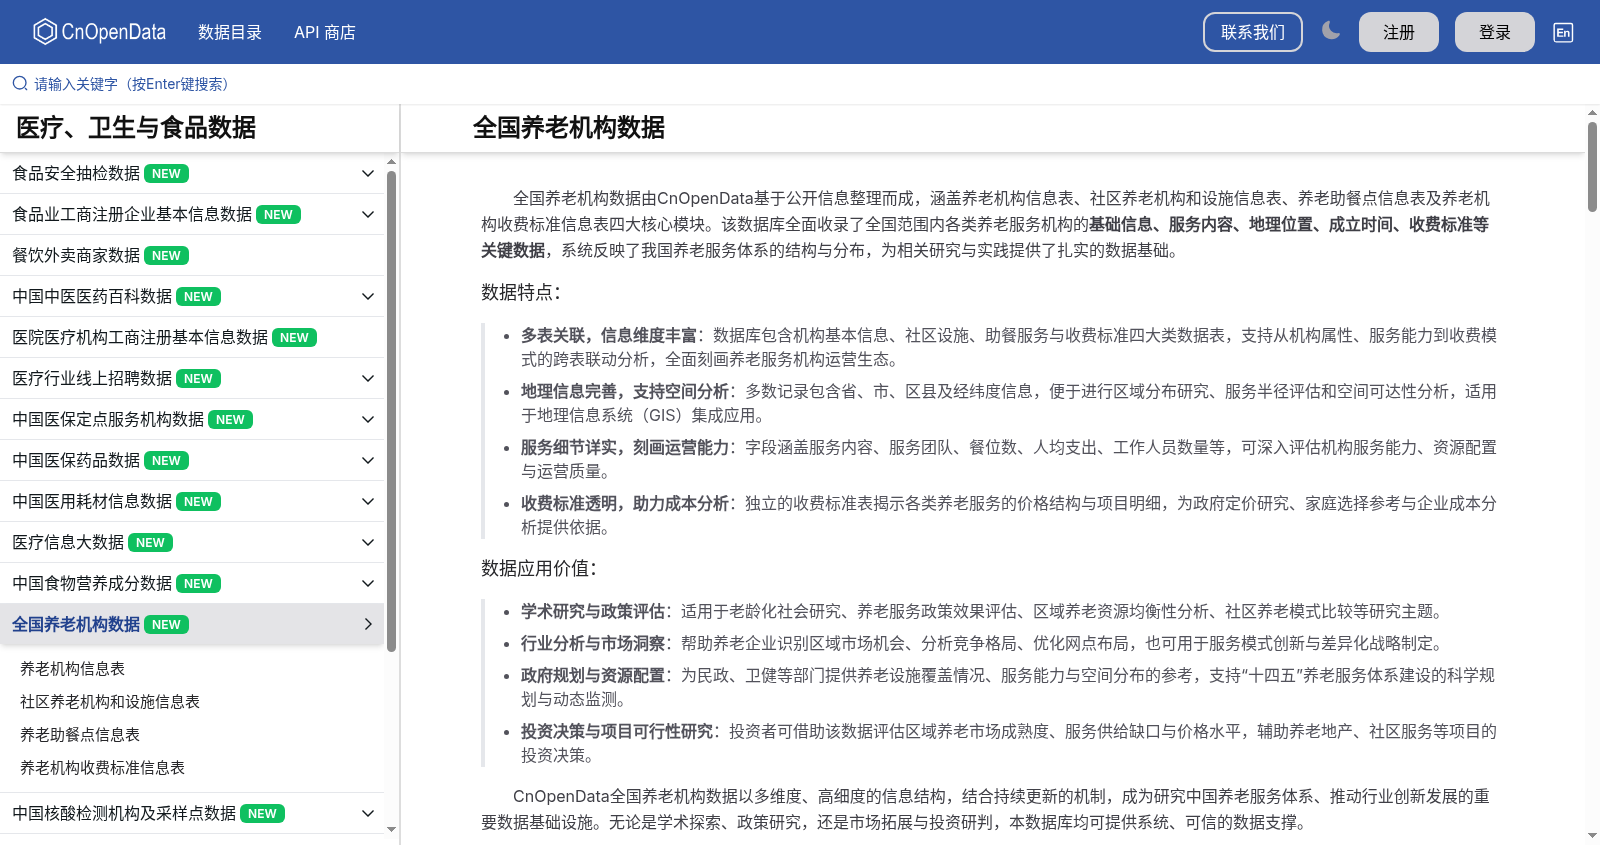Click the 注册 button
This screenshot has width=1600, height=861.
1399,32
